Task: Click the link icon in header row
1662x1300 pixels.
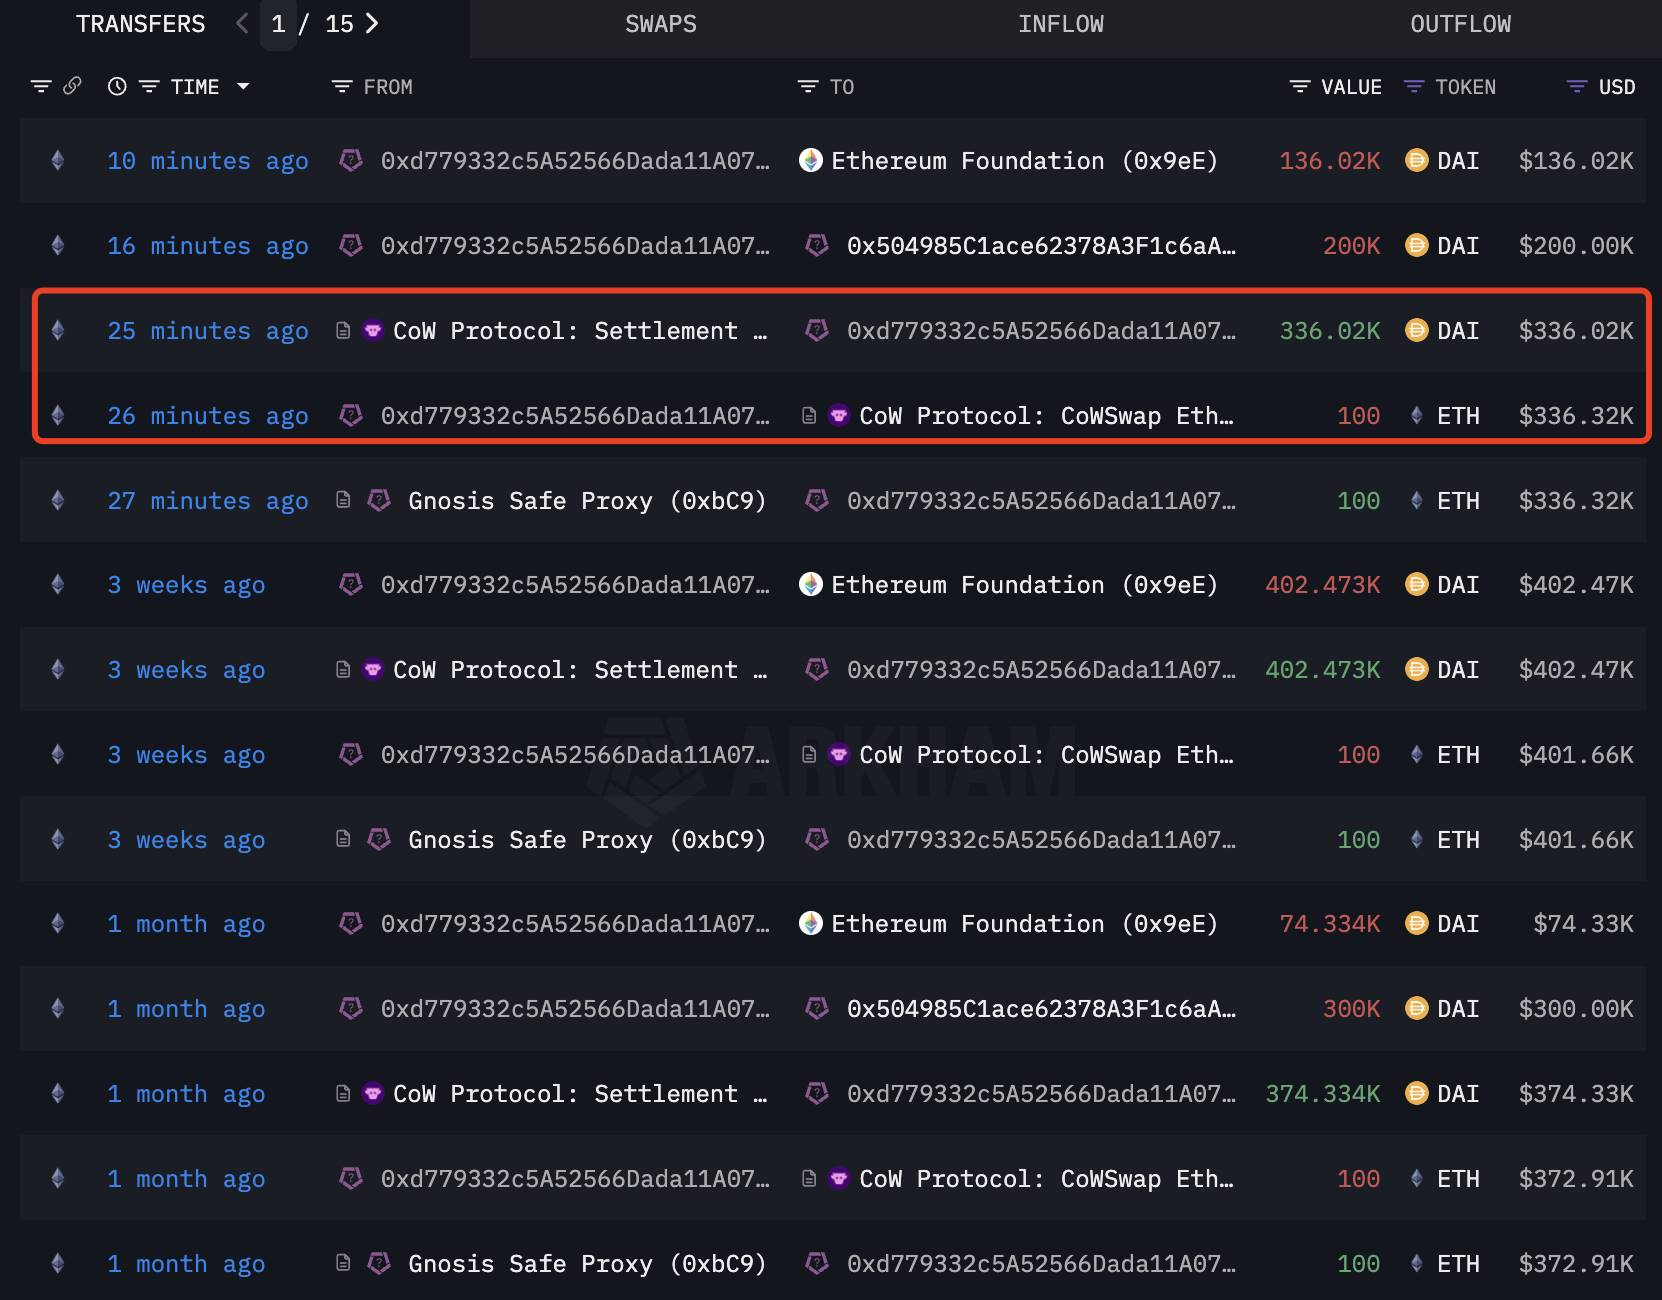Action: [x=72, y=86]
